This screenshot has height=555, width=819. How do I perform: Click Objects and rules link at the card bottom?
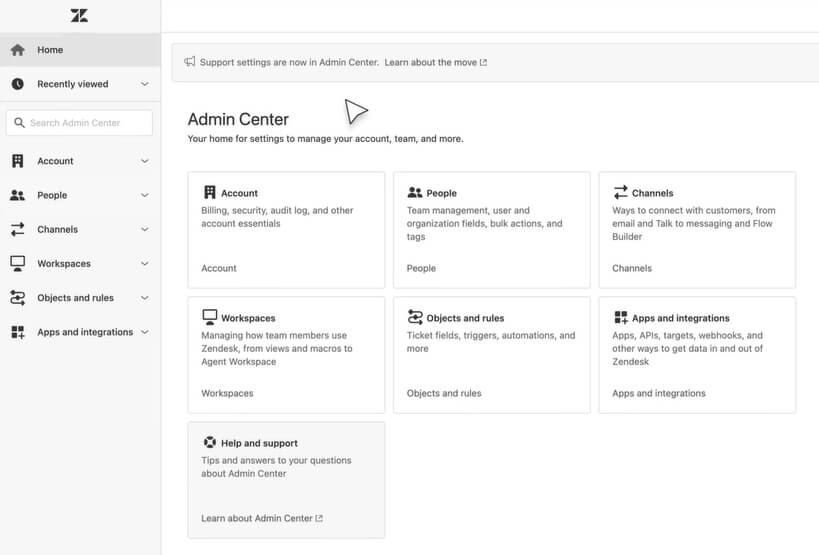point(444,393)
